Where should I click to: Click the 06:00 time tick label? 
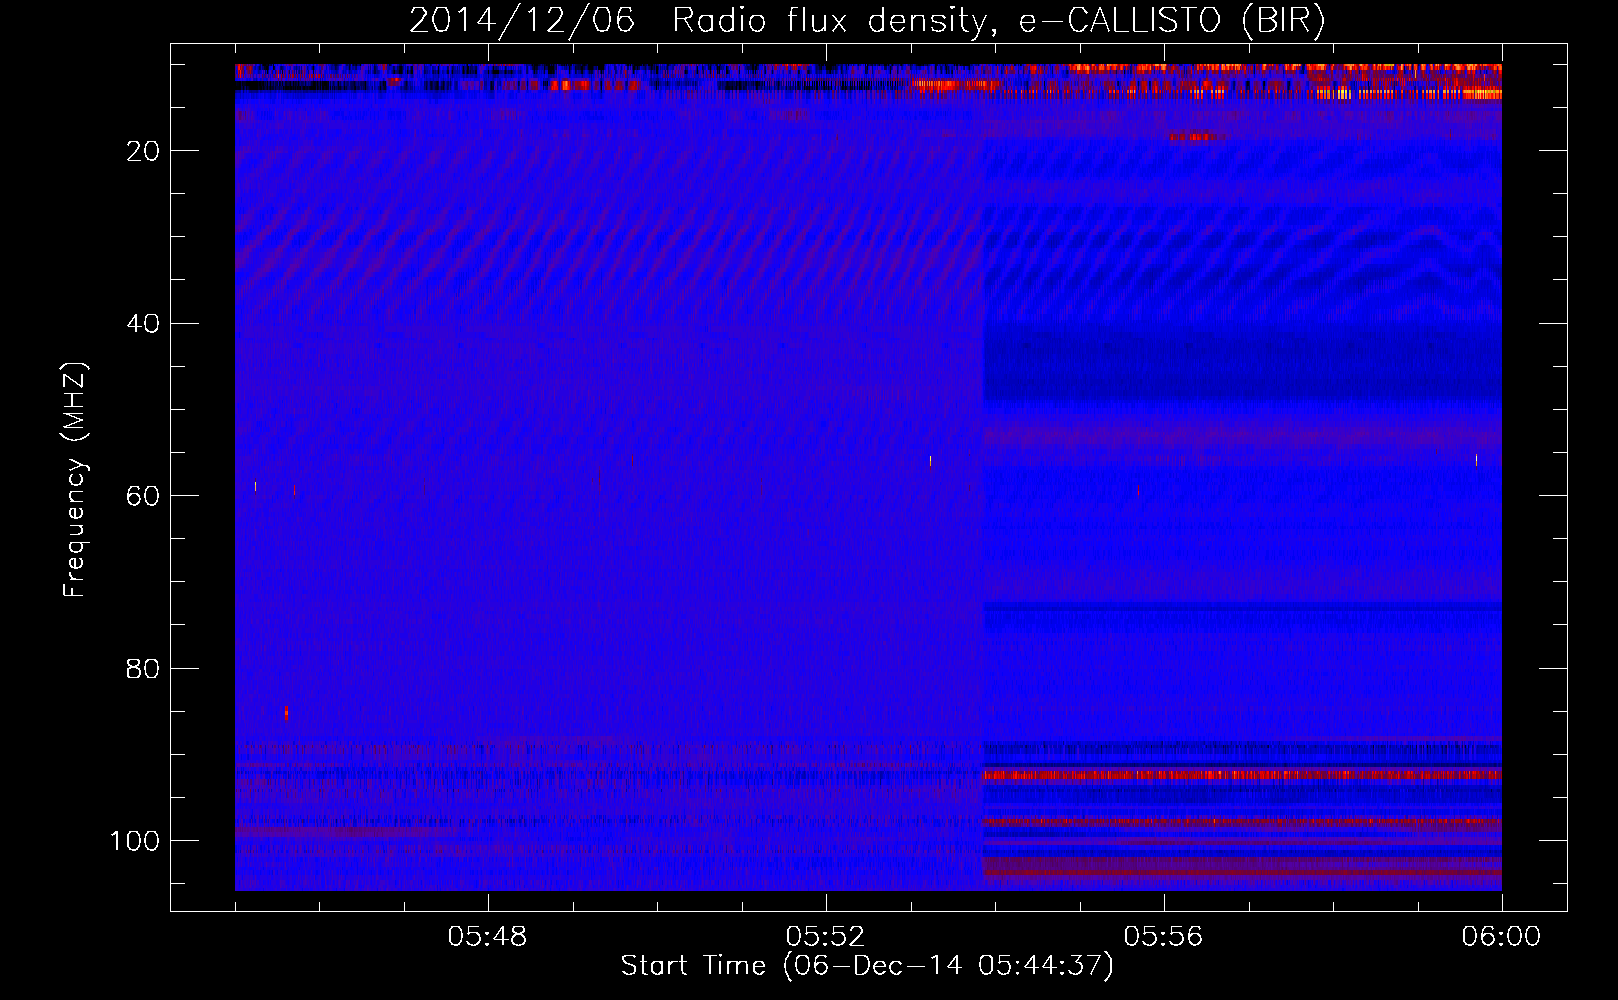tap(1501, 937)
